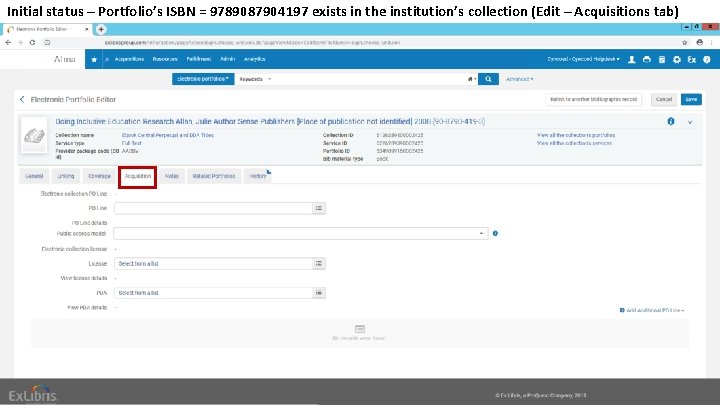Reload the page in browser
The image size is (720, 405).
[x=32, y=42]
